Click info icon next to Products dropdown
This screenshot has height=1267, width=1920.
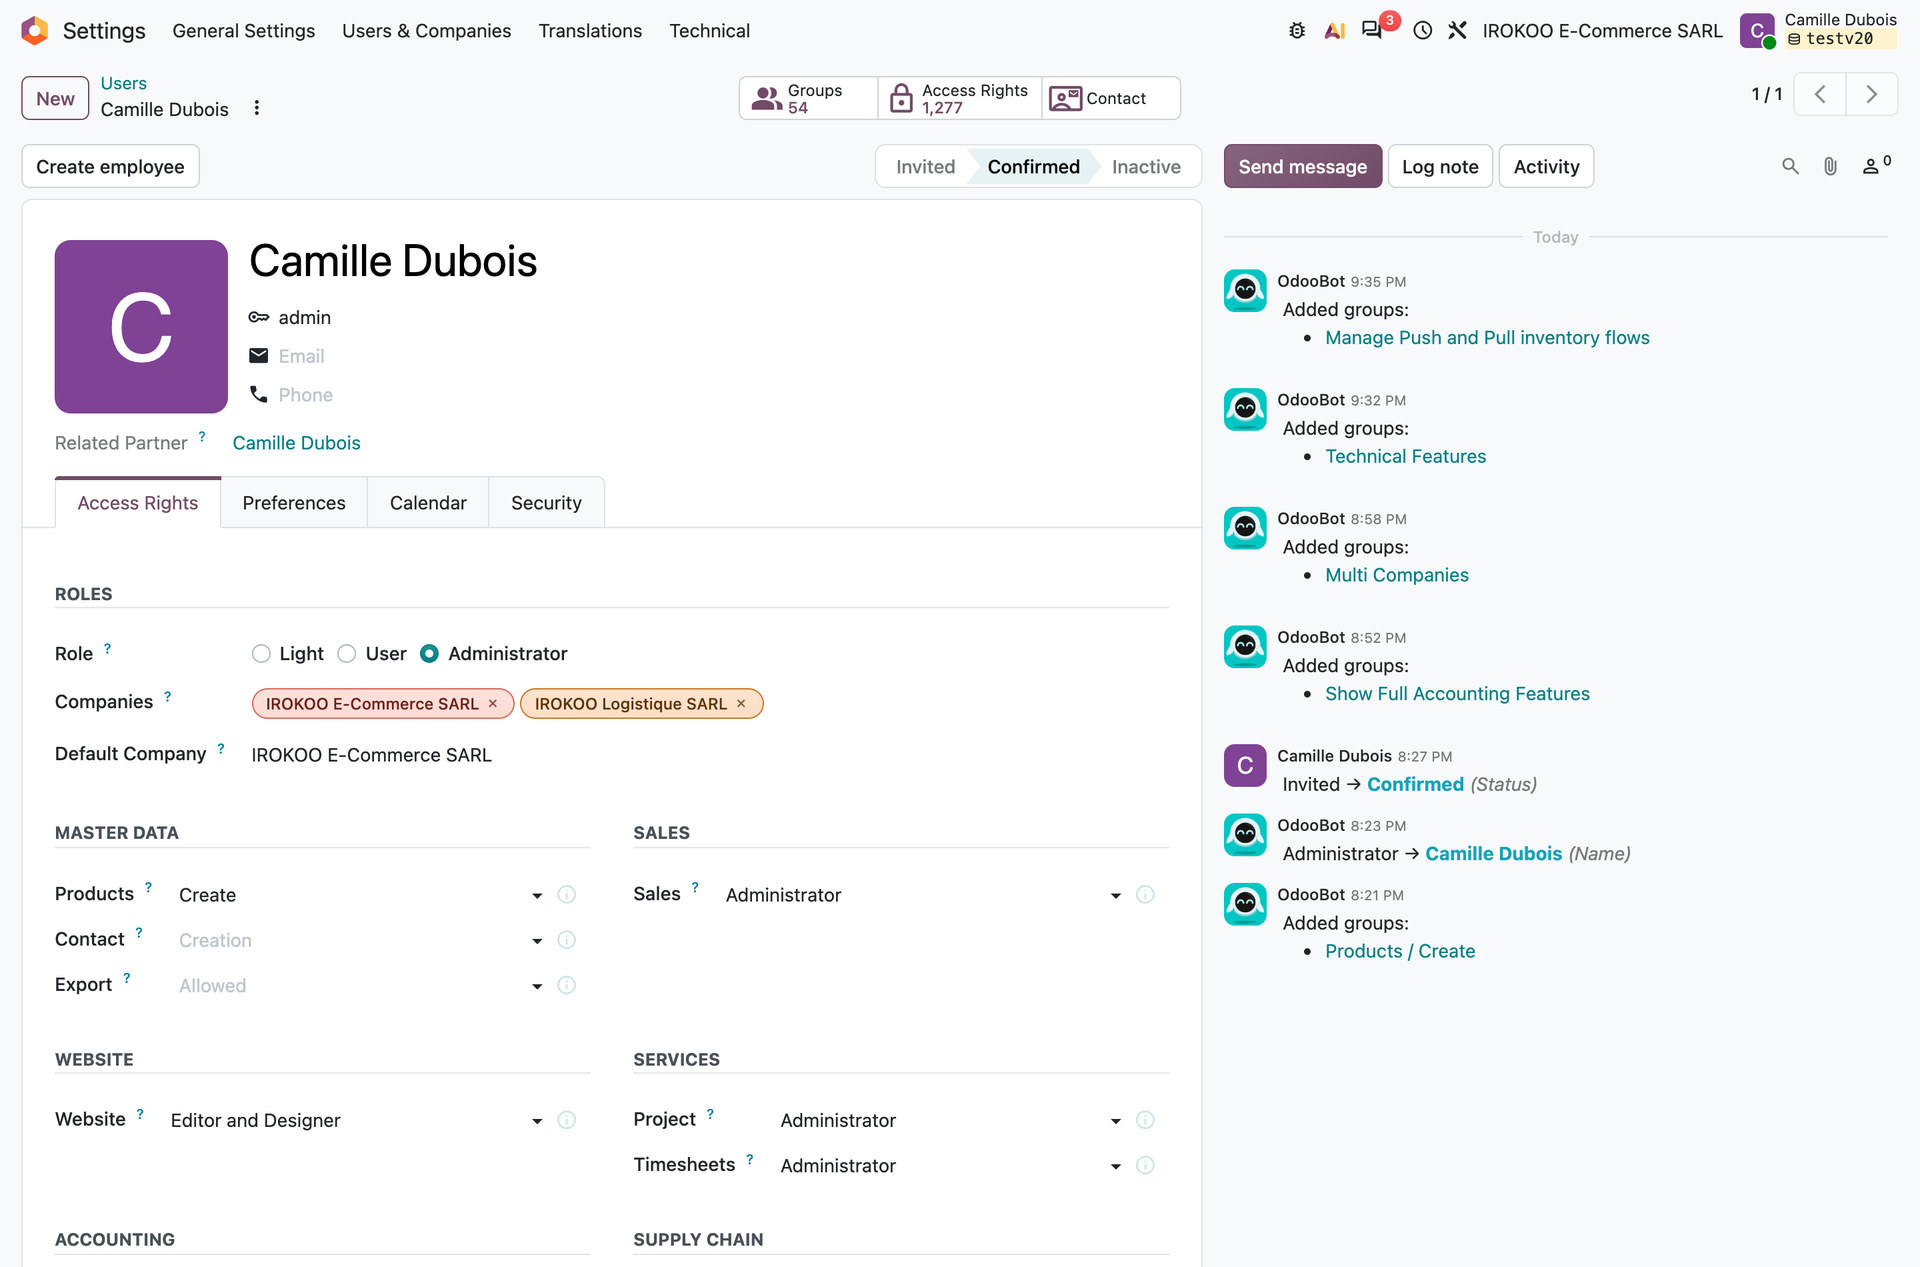click(x=566, y=894)
